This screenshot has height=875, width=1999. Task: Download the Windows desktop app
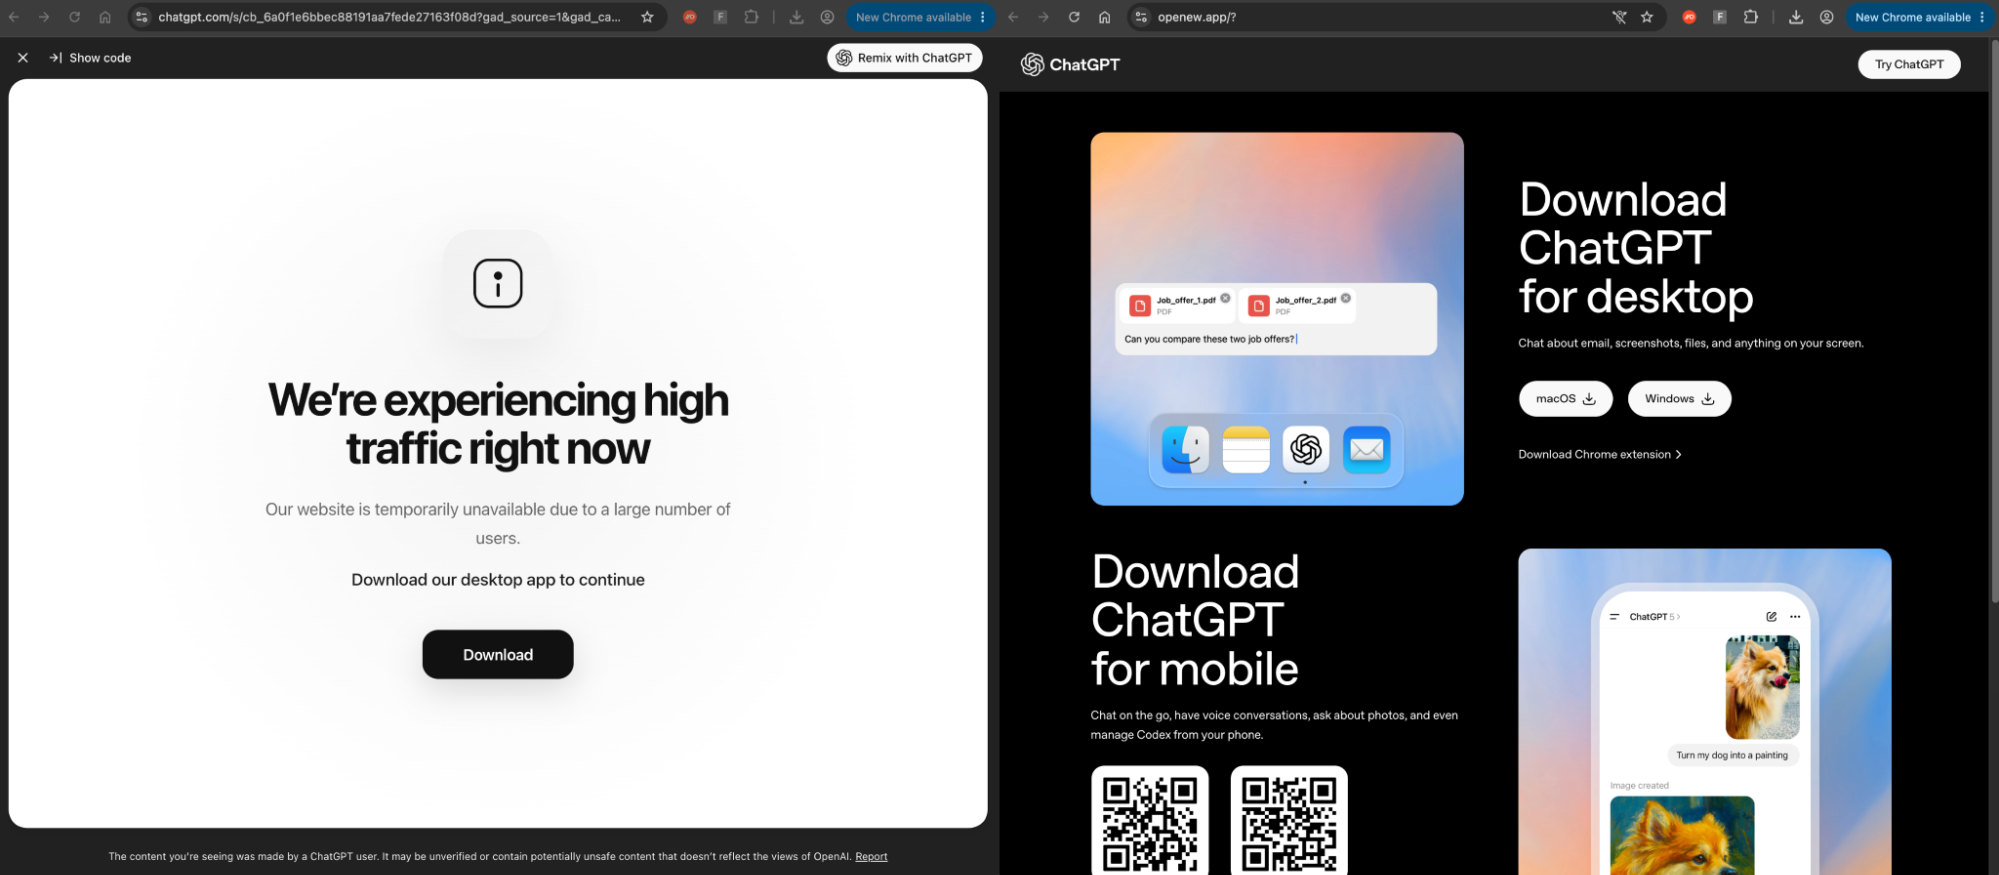pyautogui.click(x=1680, y=398)
